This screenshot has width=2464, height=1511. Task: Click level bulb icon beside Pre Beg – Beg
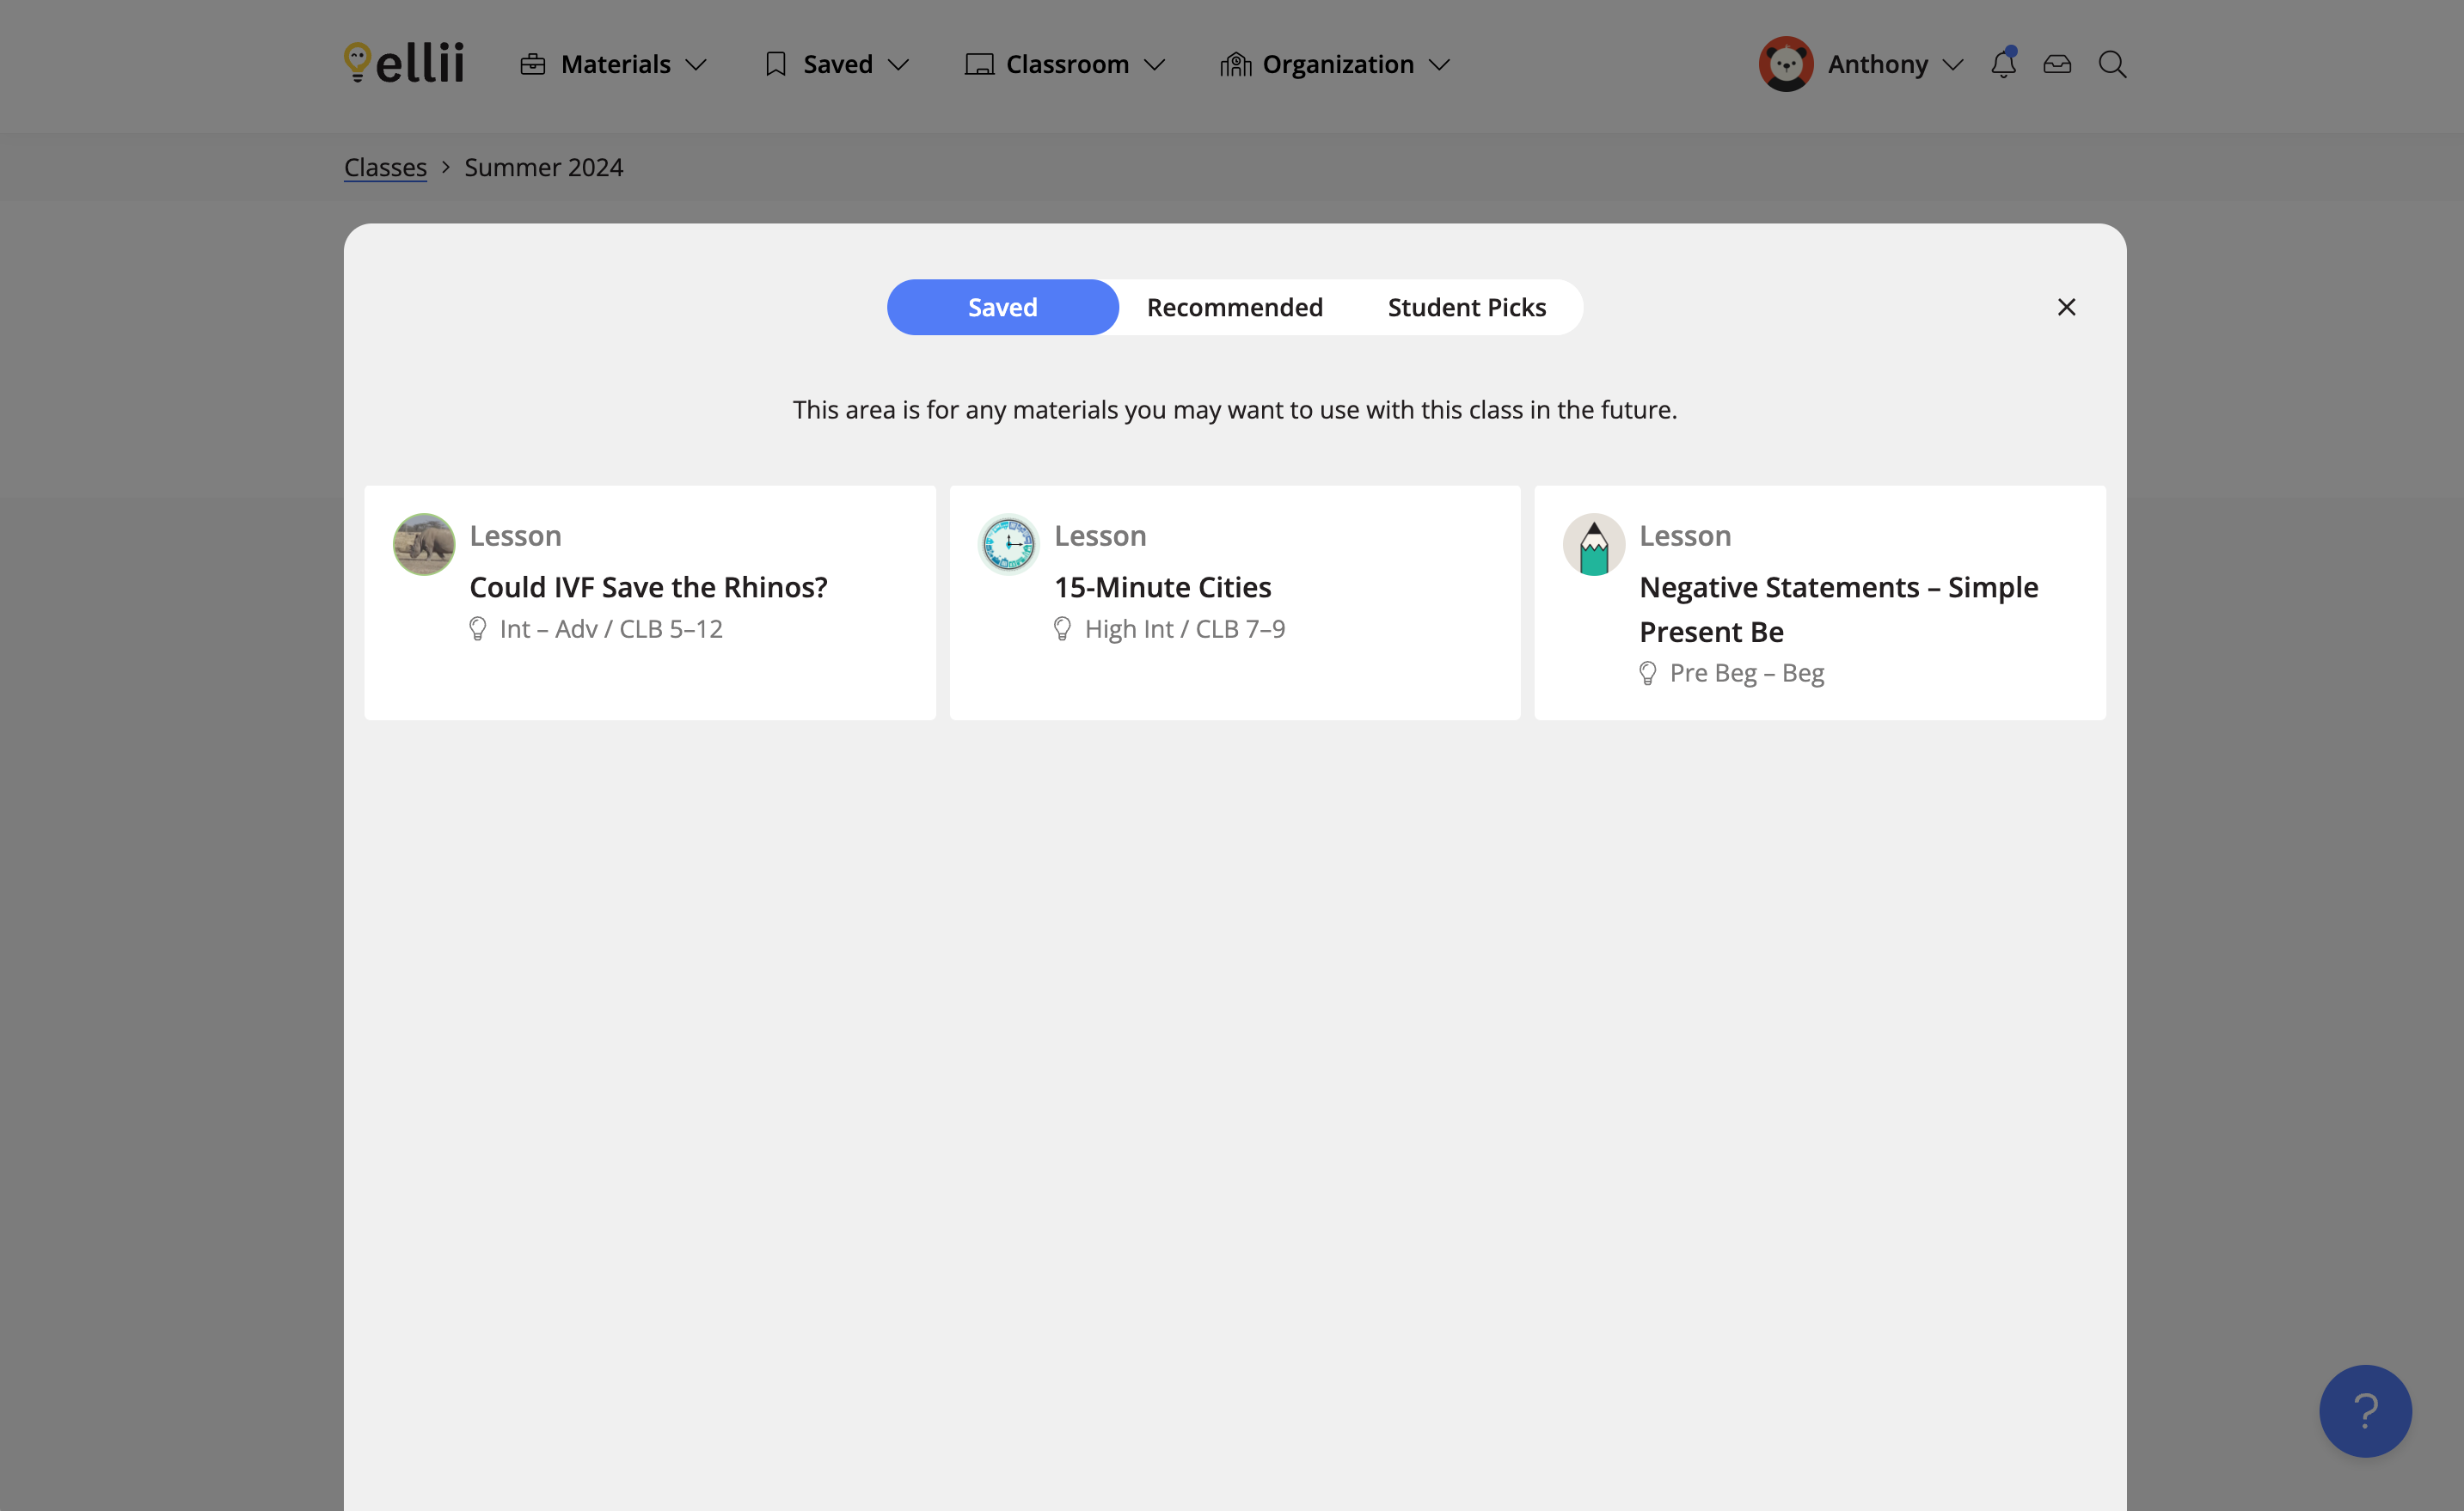pos(1648,673)
